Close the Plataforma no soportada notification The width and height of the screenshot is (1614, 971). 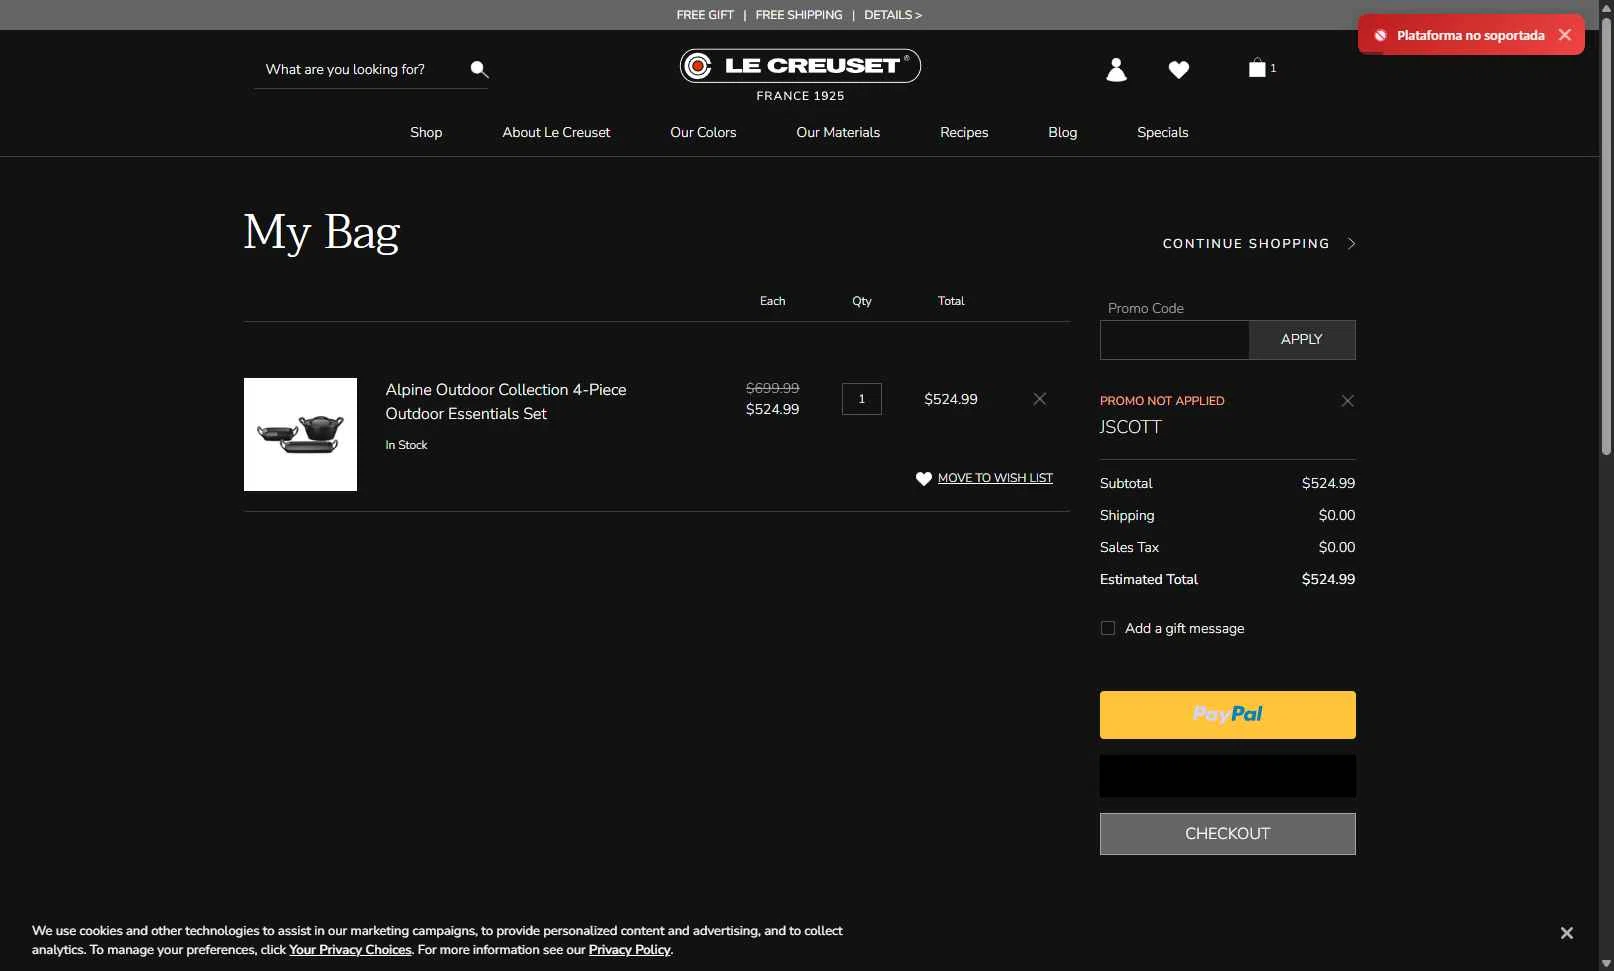point(1565,35)
